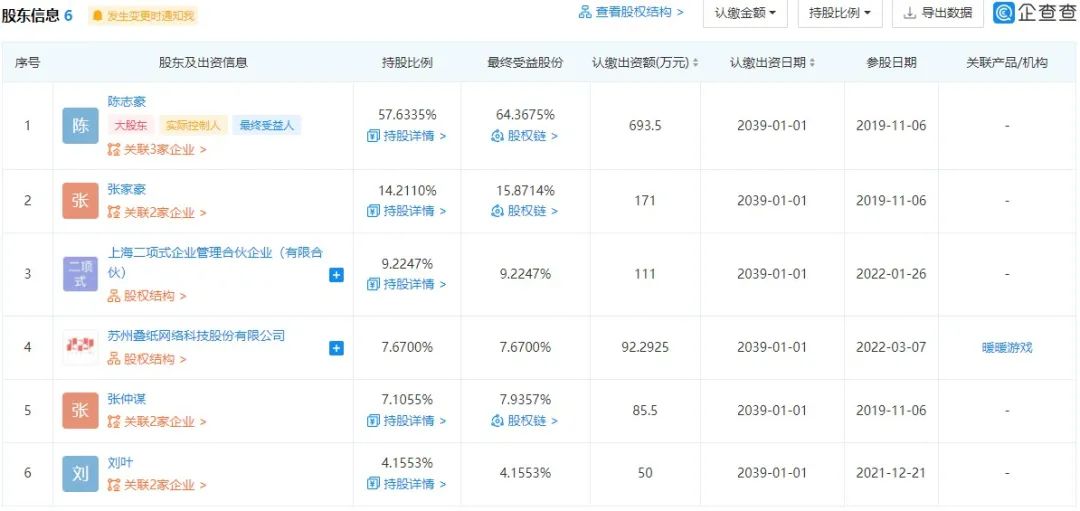Viewport: 1080px width, 511px height.
Task: Open shareholder 陈志豪 name link
Action: 127,102
